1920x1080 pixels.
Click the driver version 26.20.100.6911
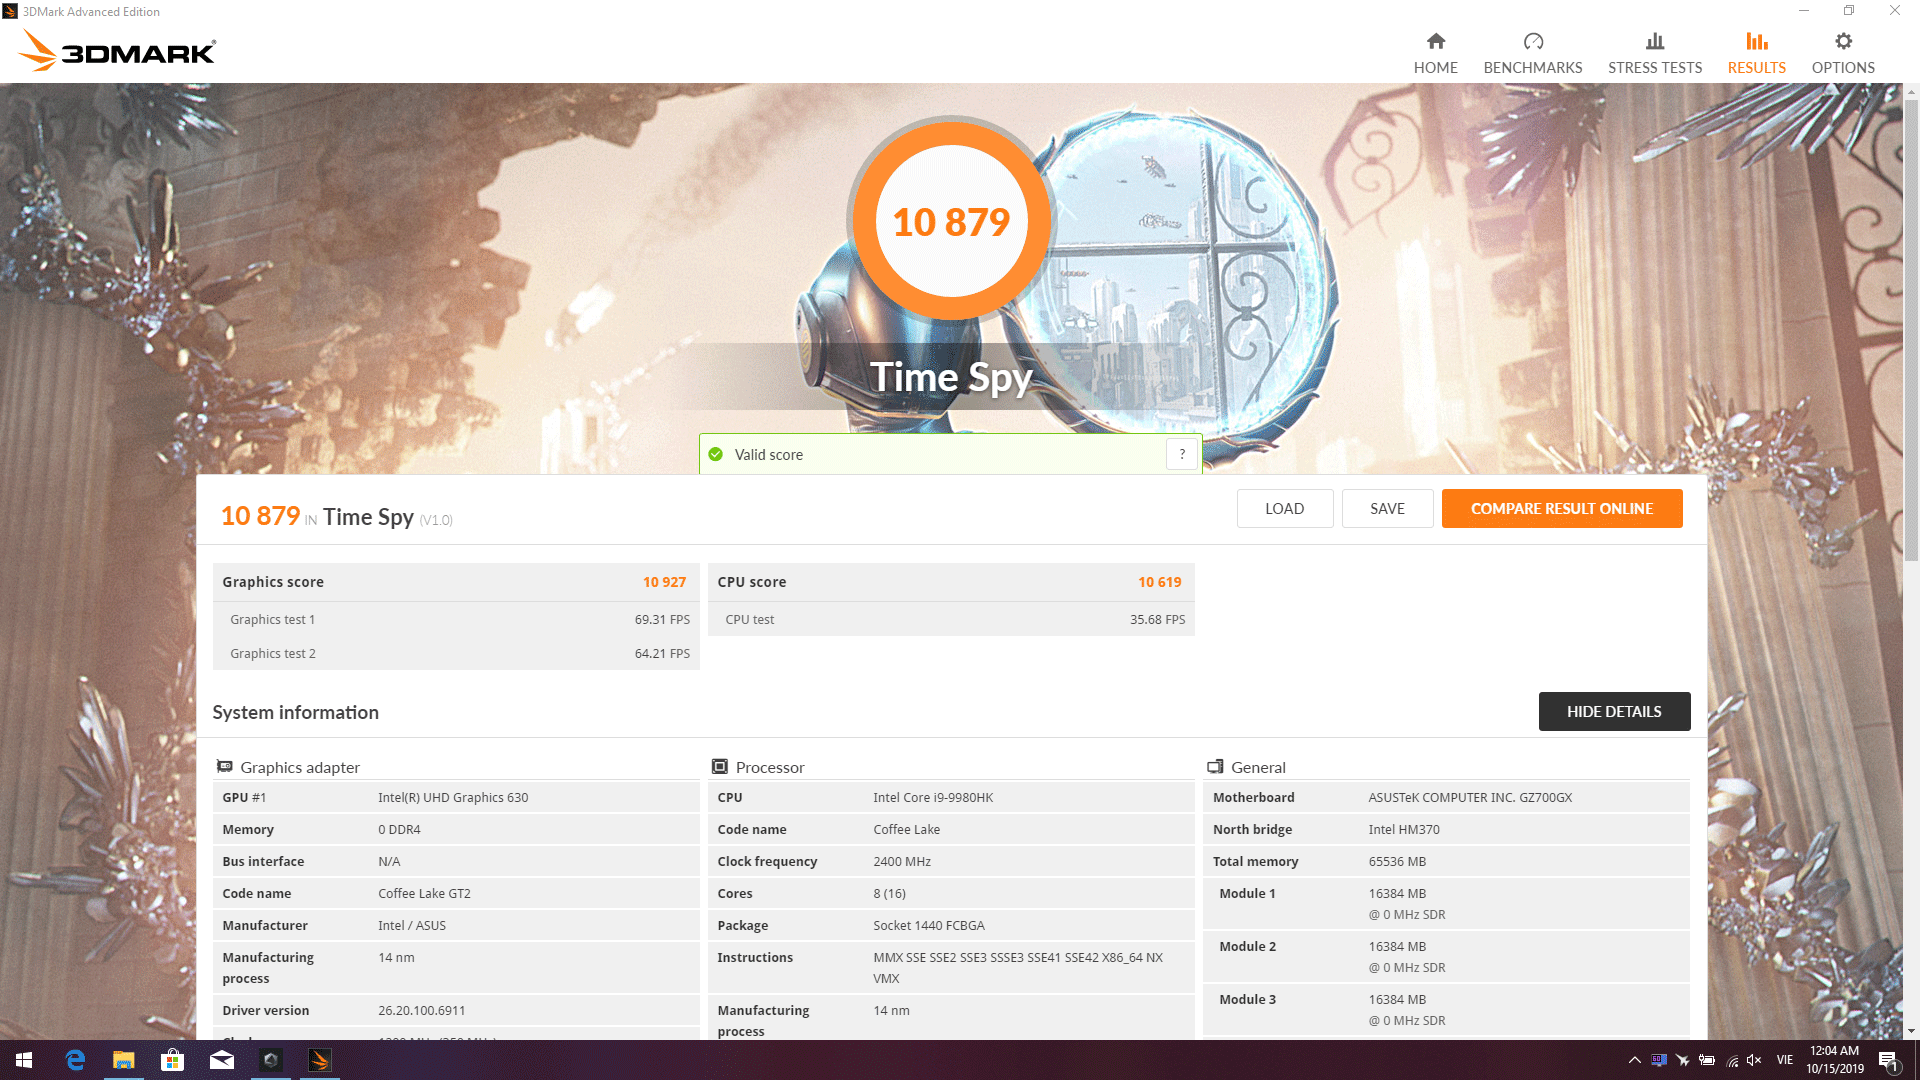click(x=421, y=1010)
